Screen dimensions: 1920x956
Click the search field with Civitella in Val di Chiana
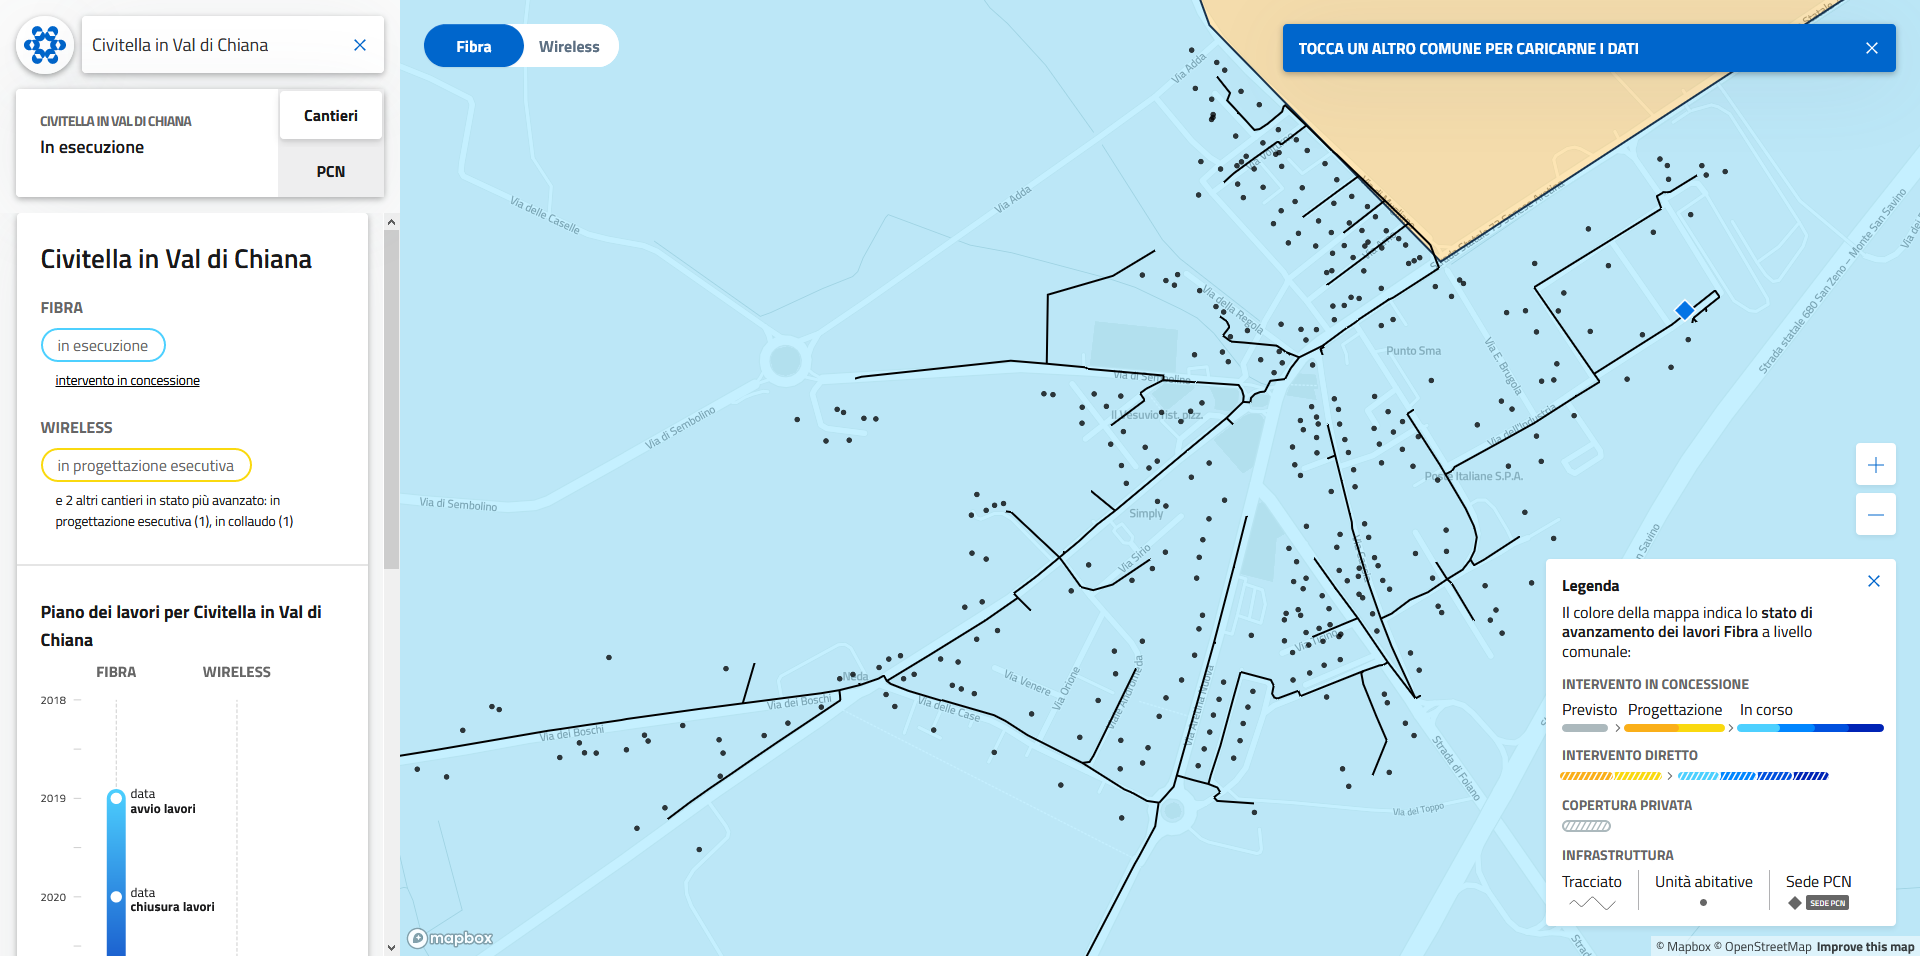[x=232, y=45]
